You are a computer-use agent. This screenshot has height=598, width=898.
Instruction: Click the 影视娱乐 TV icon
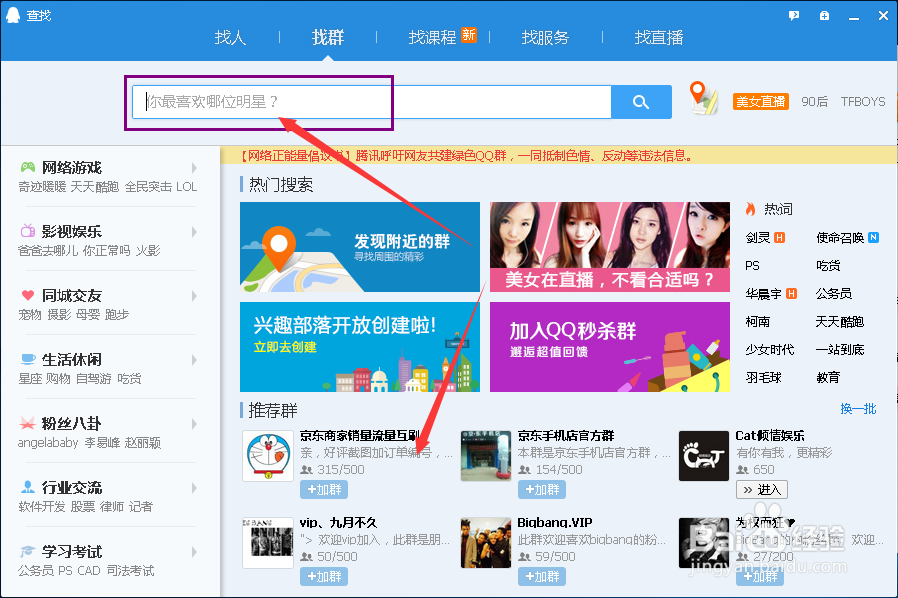click(27, 231)
